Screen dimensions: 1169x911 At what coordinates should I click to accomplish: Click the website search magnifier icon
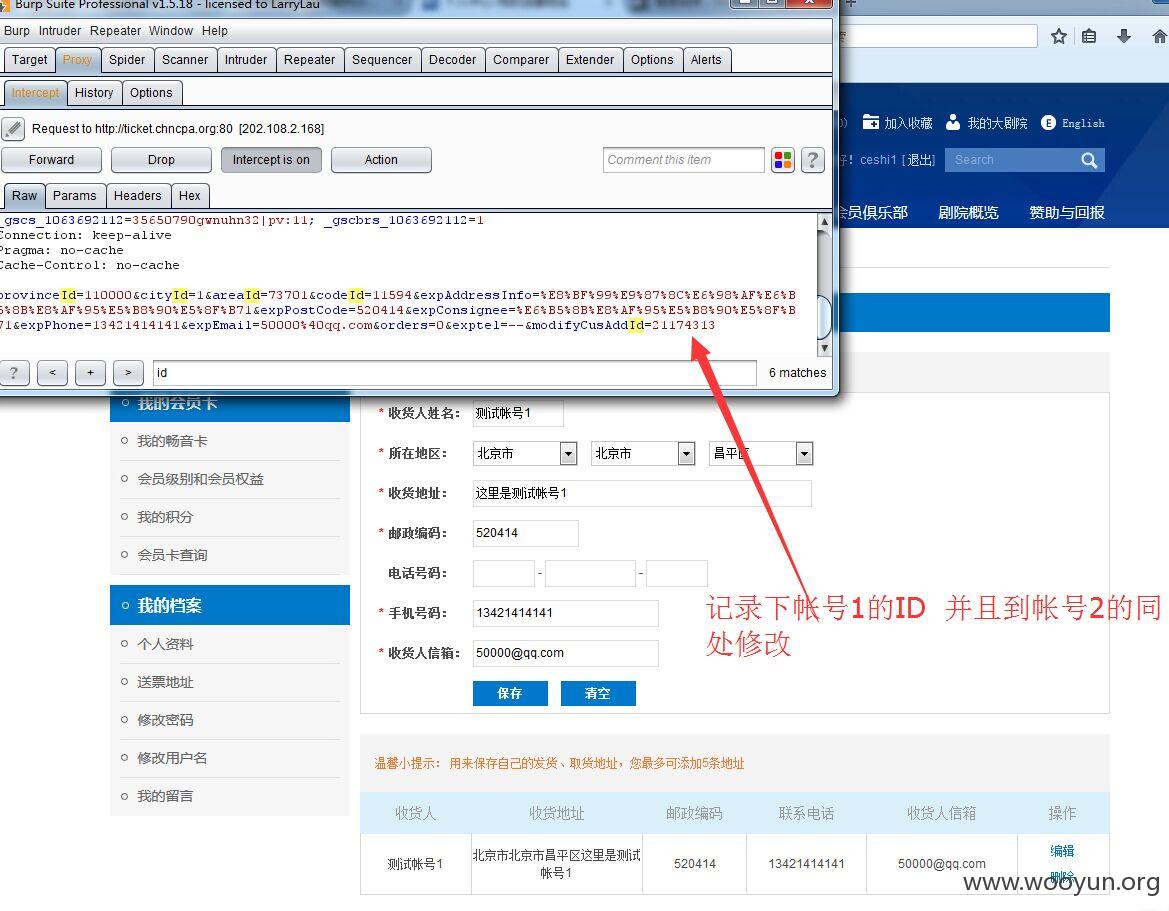[x=1089, y=160]
